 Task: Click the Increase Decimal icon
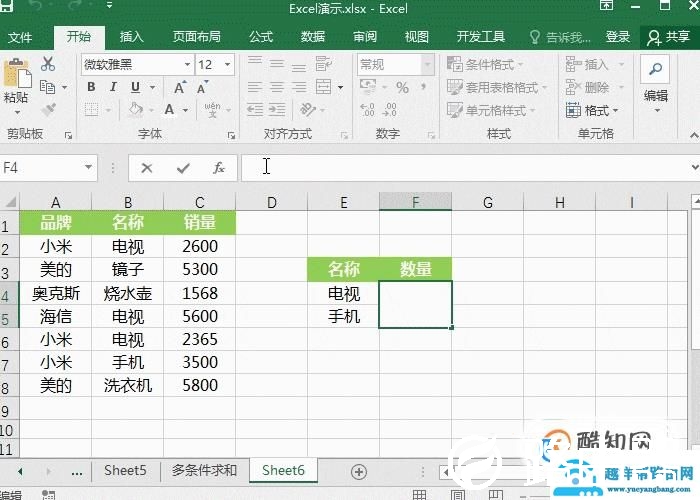click(x=367, y=109)
